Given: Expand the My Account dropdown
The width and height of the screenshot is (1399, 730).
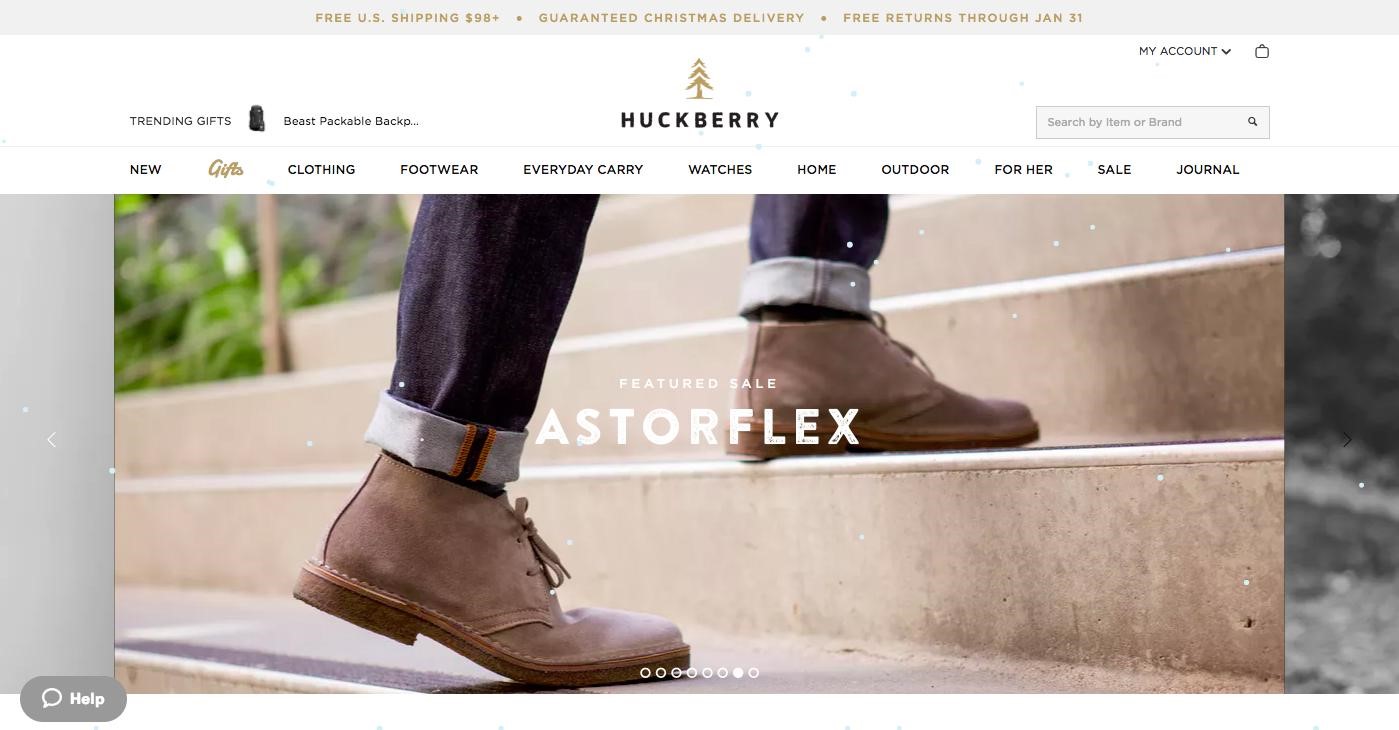Looking at the screenshot, I should (1185, 51).
